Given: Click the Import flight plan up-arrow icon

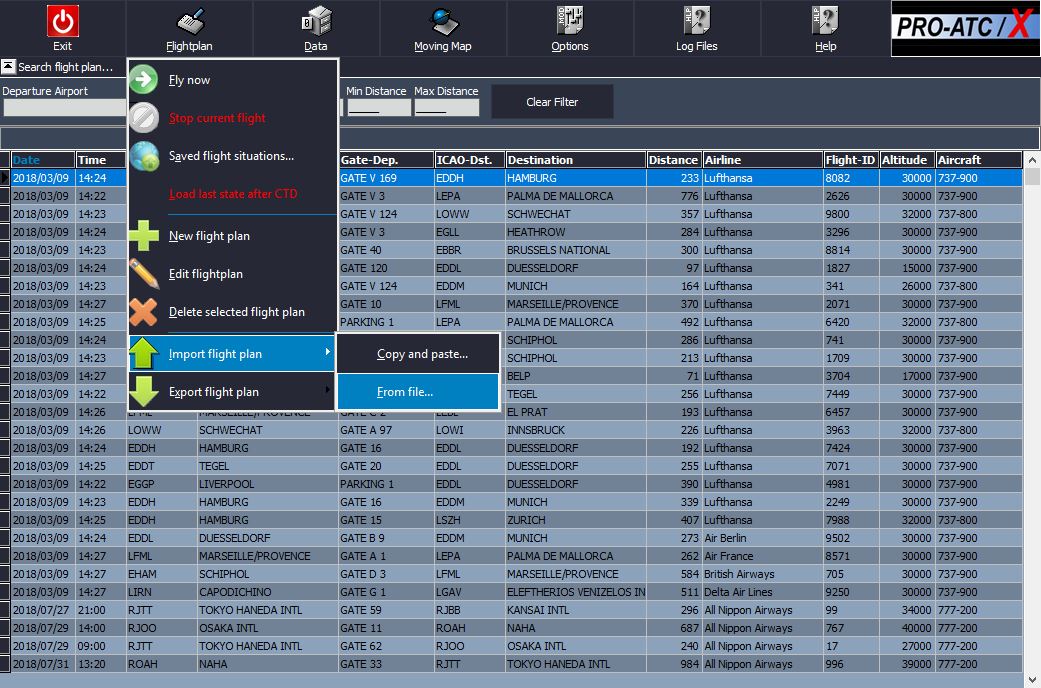Looking at the screenshot, I should (x=143, y=353).
